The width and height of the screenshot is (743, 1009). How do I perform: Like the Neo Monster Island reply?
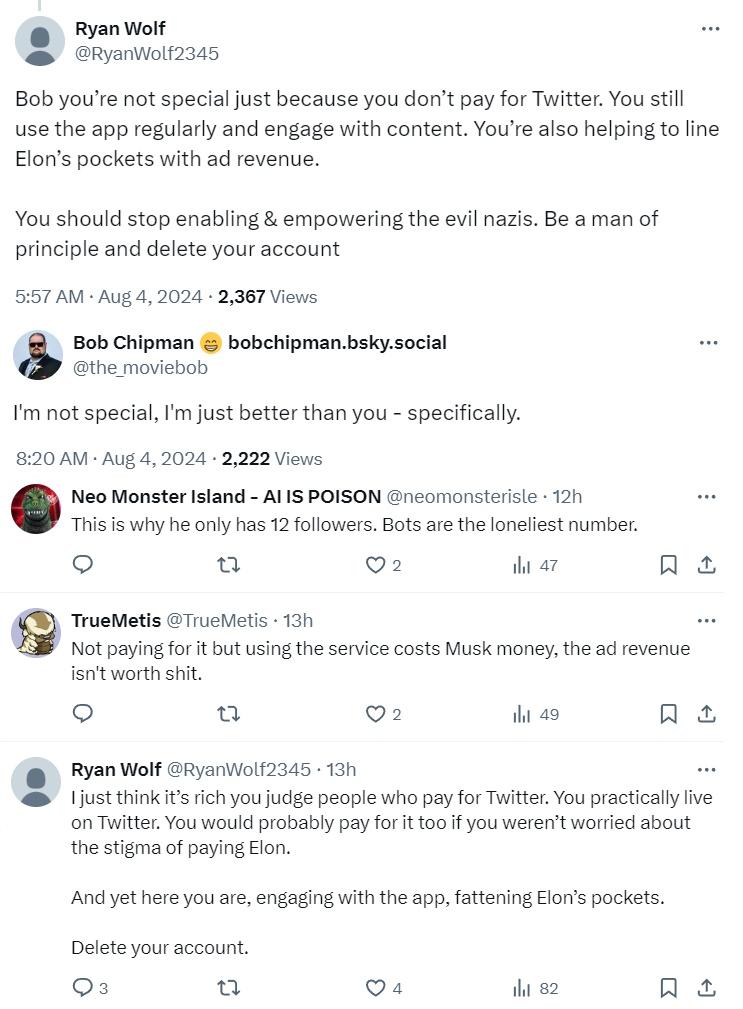(x=376, y=565)
